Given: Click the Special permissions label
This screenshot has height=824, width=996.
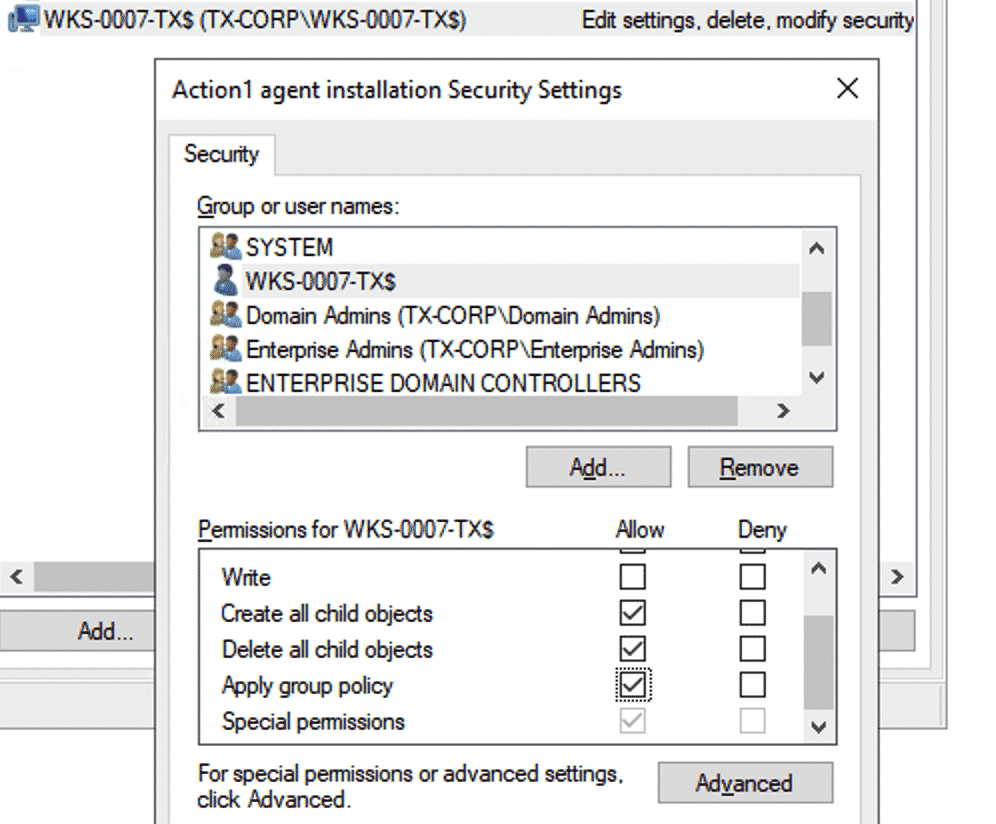Looking at the screenshot, I should (313, 721).
